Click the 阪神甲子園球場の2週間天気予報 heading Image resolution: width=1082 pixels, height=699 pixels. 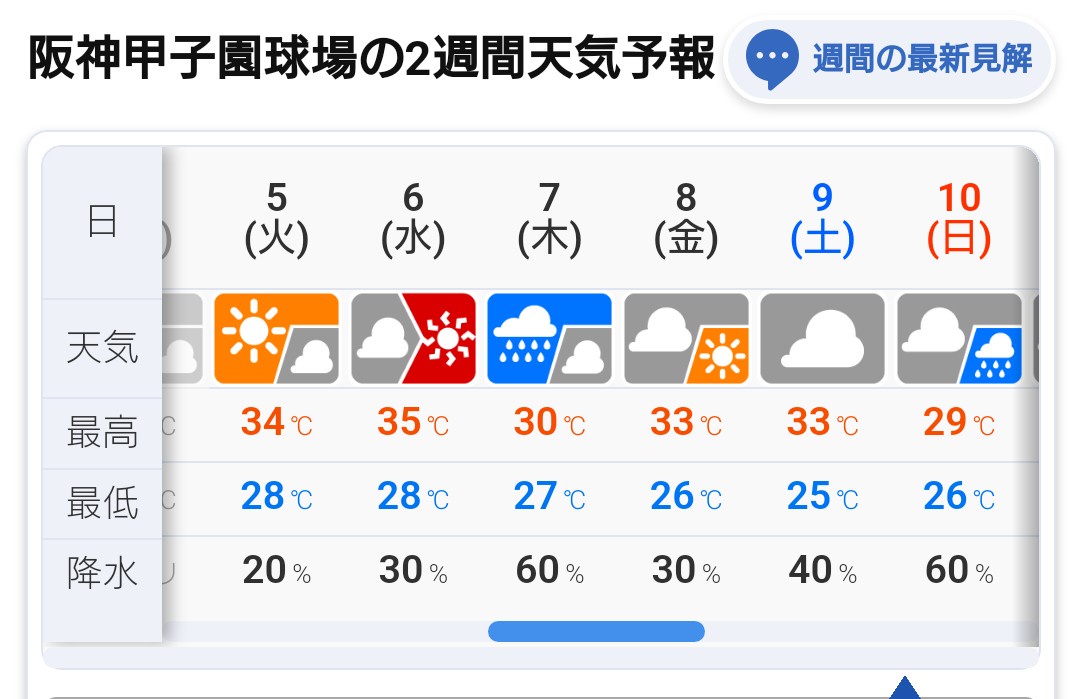(x=371, y=59)
